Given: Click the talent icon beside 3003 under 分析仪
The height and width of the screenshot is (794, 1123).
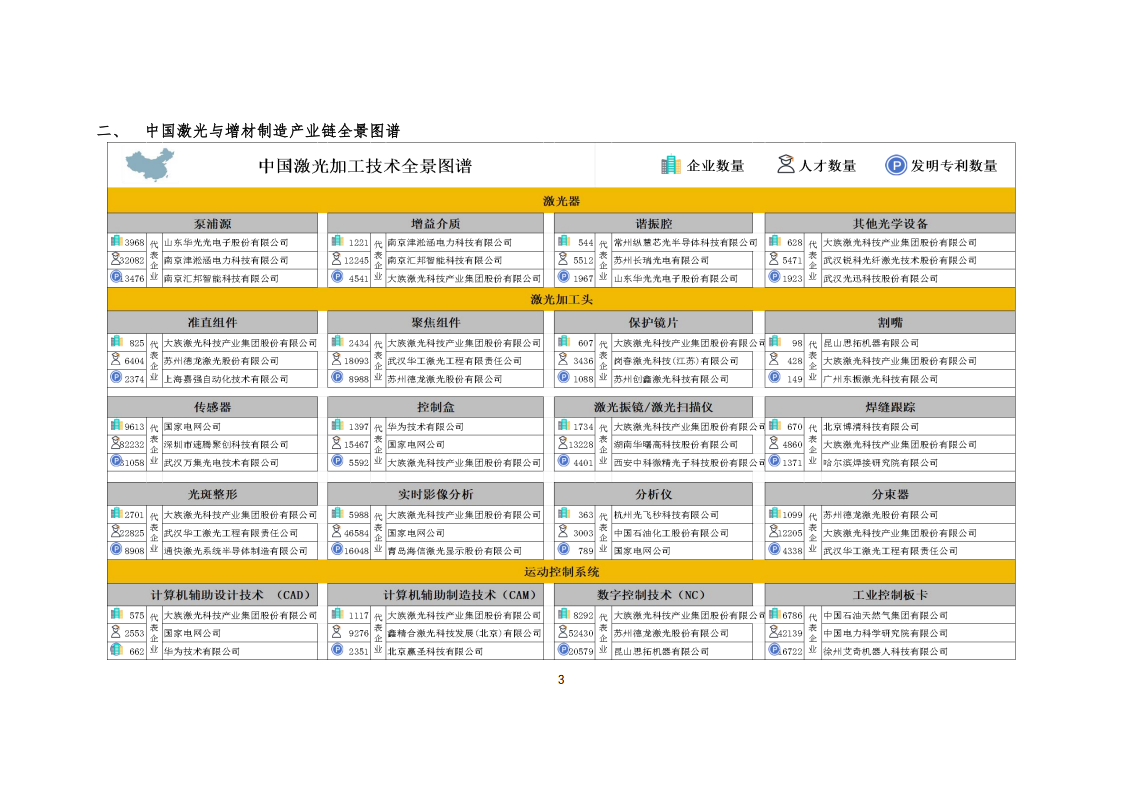Looking at the screenshot, I should point(563,533).
